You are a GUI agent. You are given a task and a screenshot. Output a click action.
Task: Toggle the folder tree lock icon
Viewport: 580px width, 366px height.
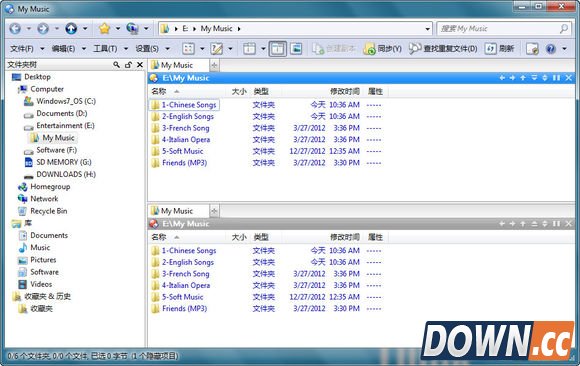[128, 64]
